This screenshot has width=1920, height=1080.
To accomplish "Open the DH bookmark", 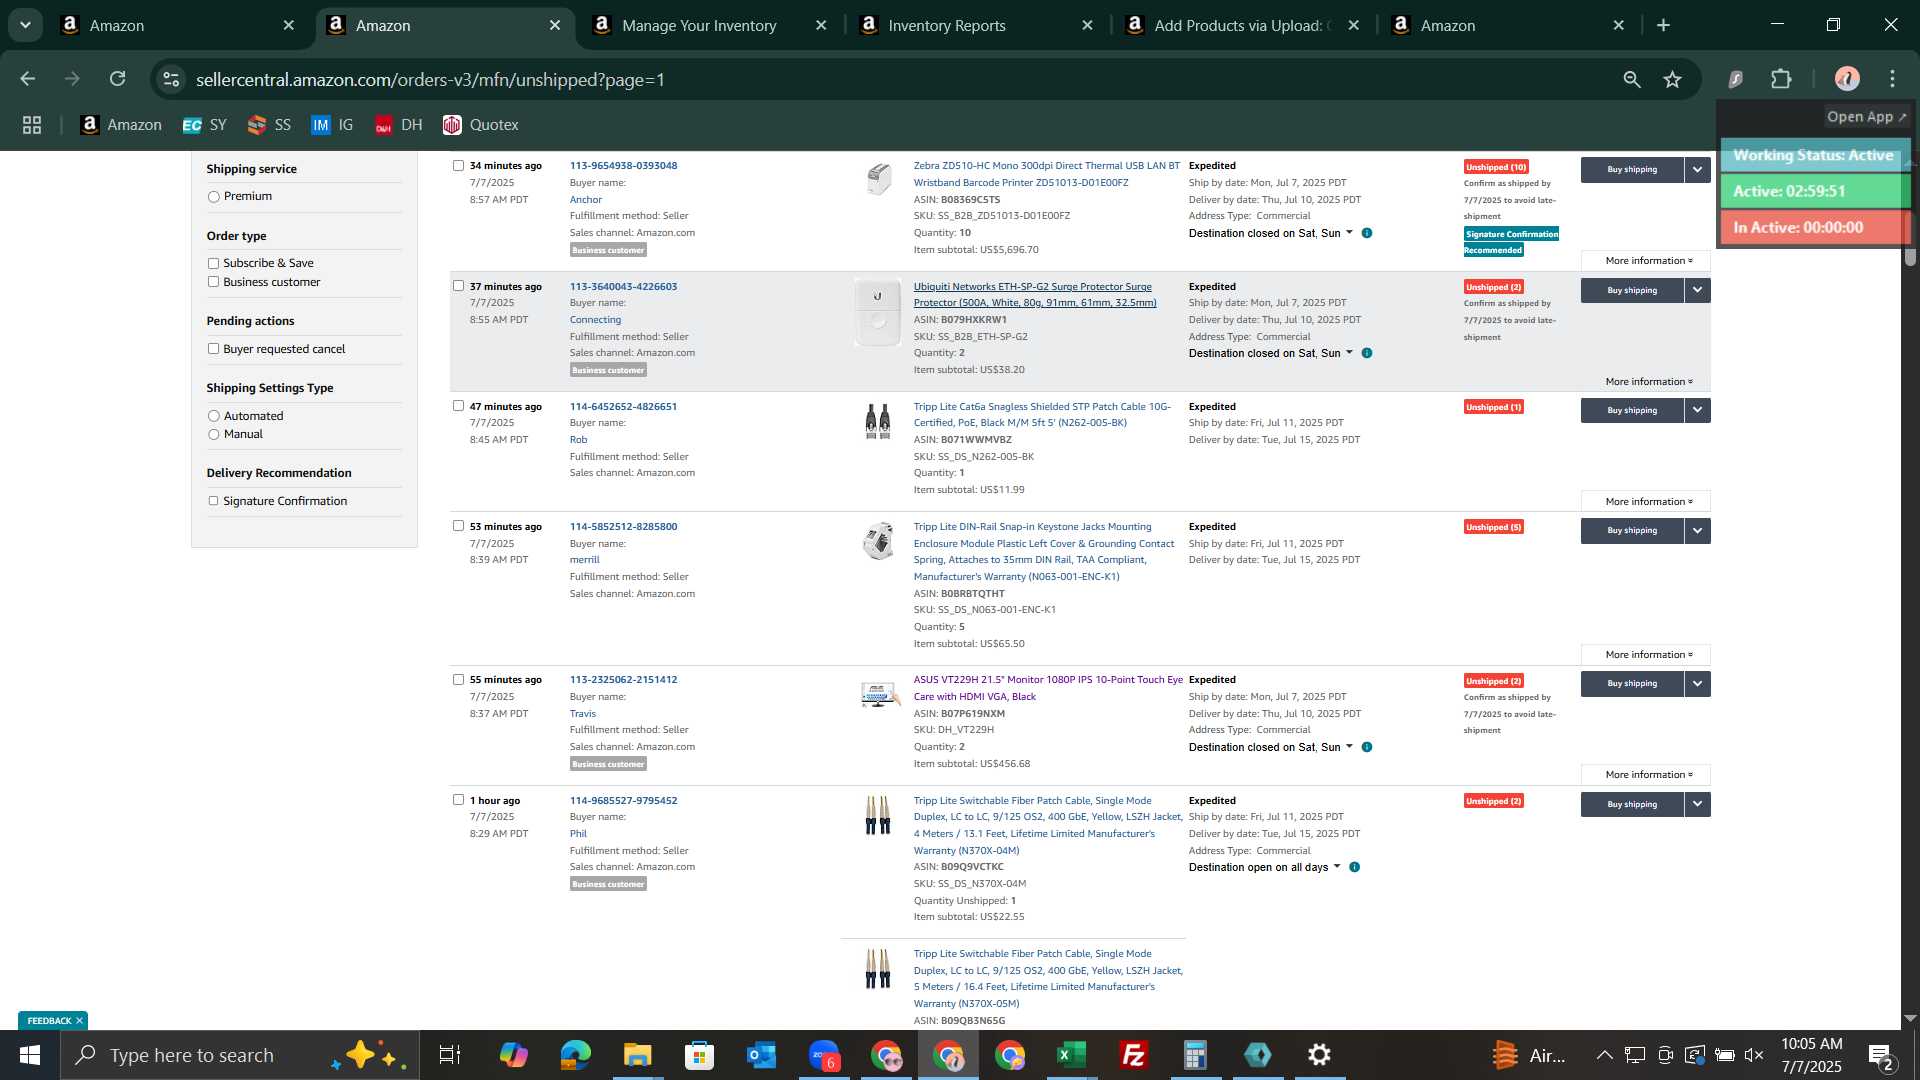I will pos(398,125).
